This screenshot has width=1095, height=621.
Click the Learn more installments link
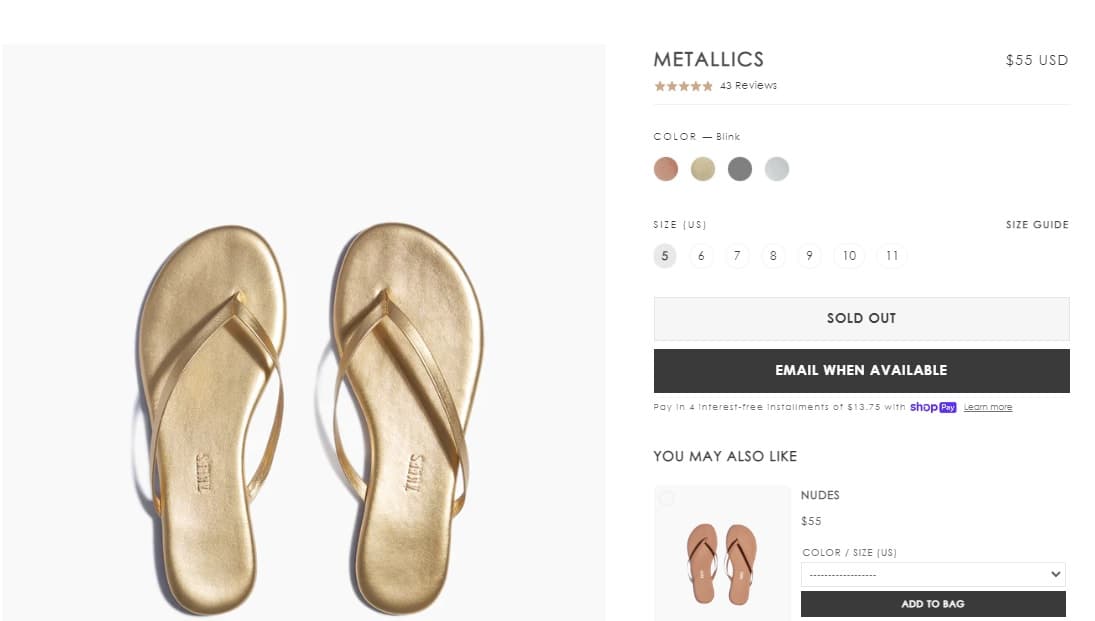click(988, 407)
